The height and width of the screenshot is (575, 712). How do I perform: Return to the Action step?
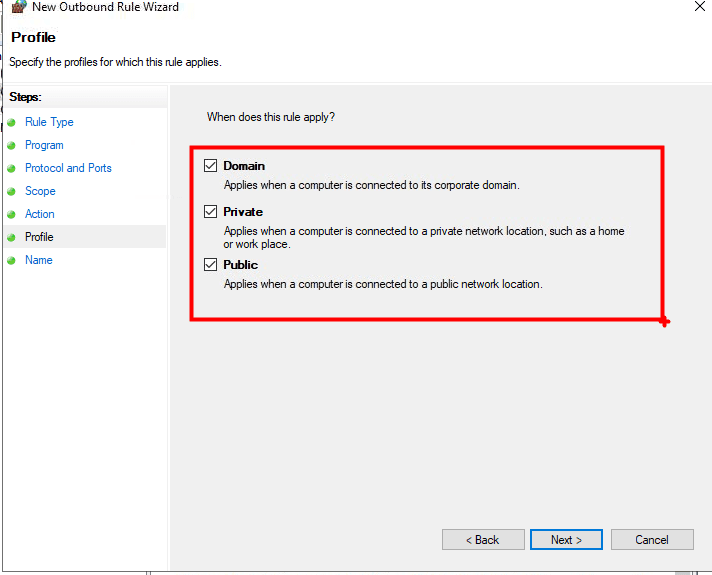[x=40, y=214]
